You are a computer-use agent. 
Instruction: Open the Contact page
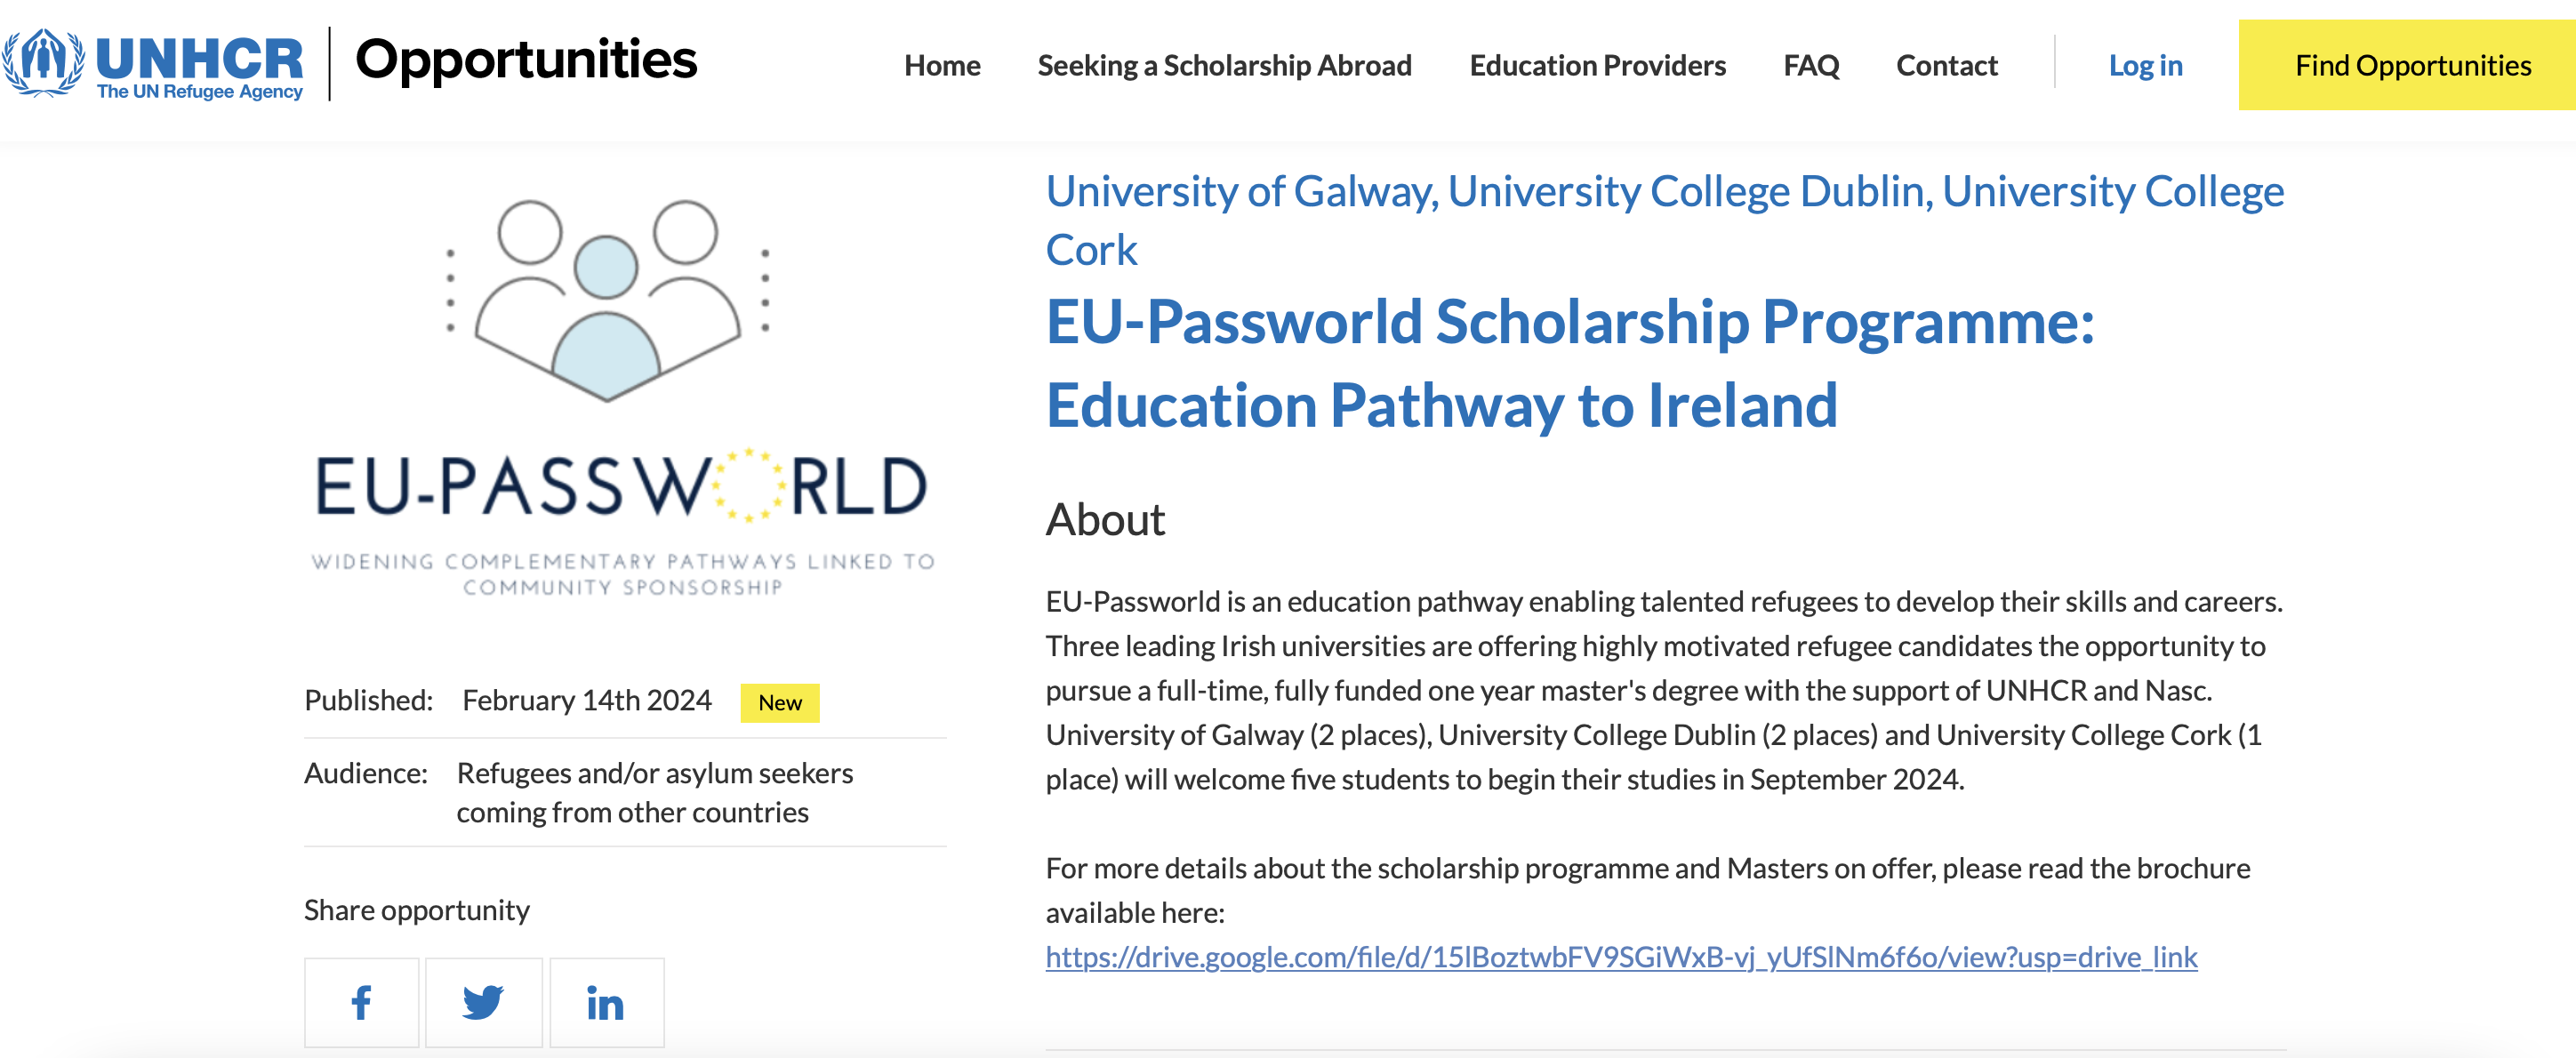click(1945, 65)
